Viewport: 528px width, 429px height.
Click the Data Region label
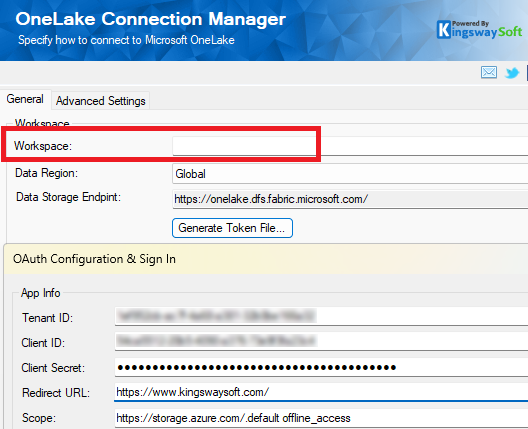click(x=46, y=173)
